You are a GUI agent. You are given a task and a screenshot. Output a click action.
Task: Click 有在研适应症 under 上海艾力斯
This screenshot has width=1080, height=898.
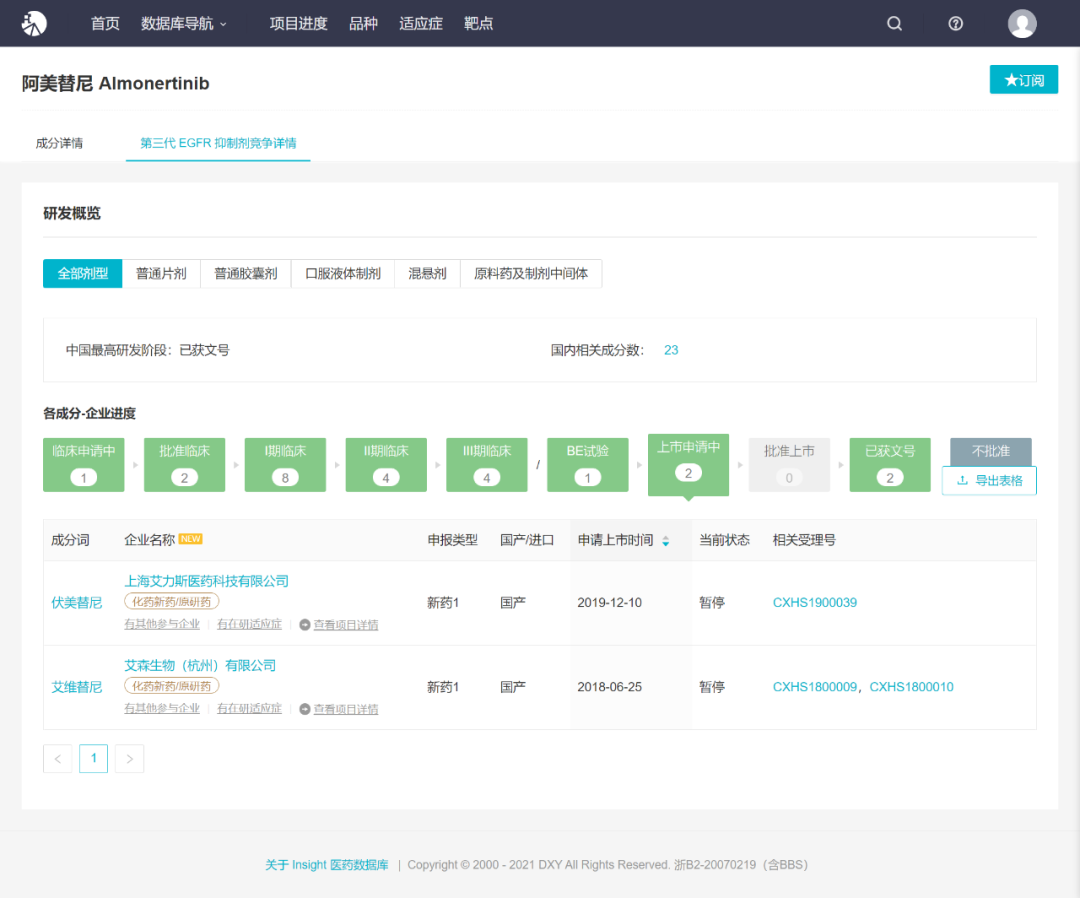[x=249, y=625]
